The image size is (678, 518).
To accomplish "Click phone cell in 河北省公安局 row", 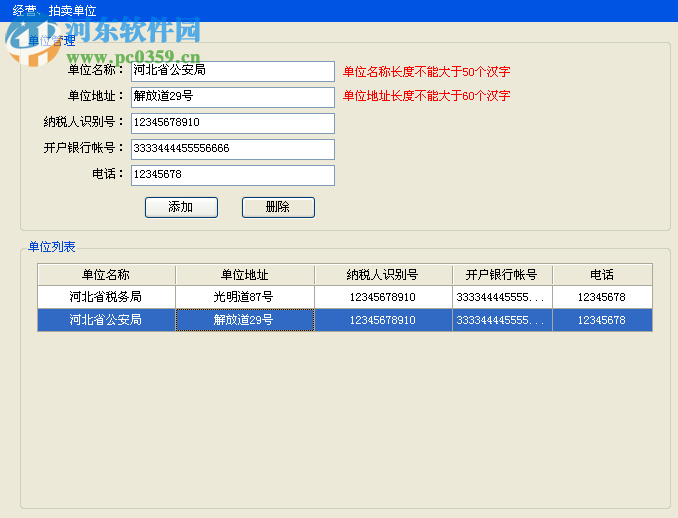I will [602, 320].
